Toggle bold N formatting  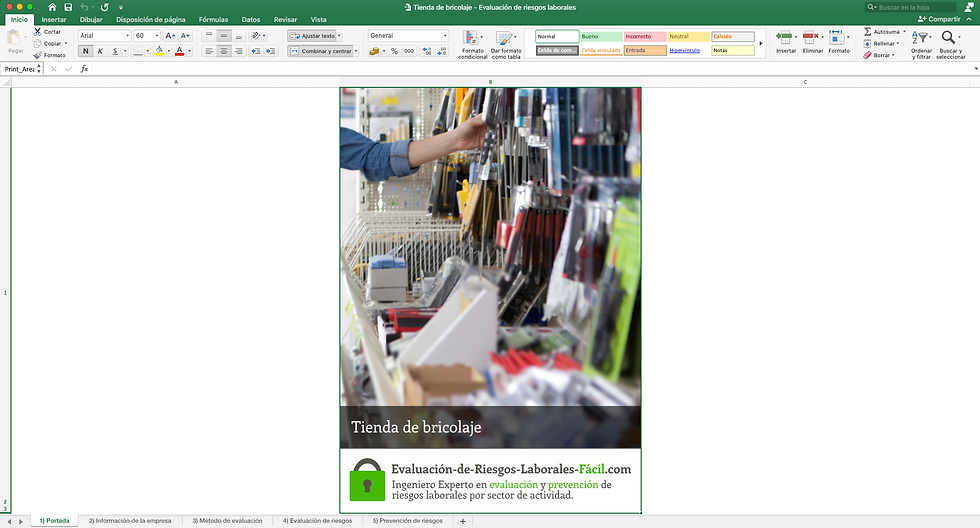[x=86, y=51]
